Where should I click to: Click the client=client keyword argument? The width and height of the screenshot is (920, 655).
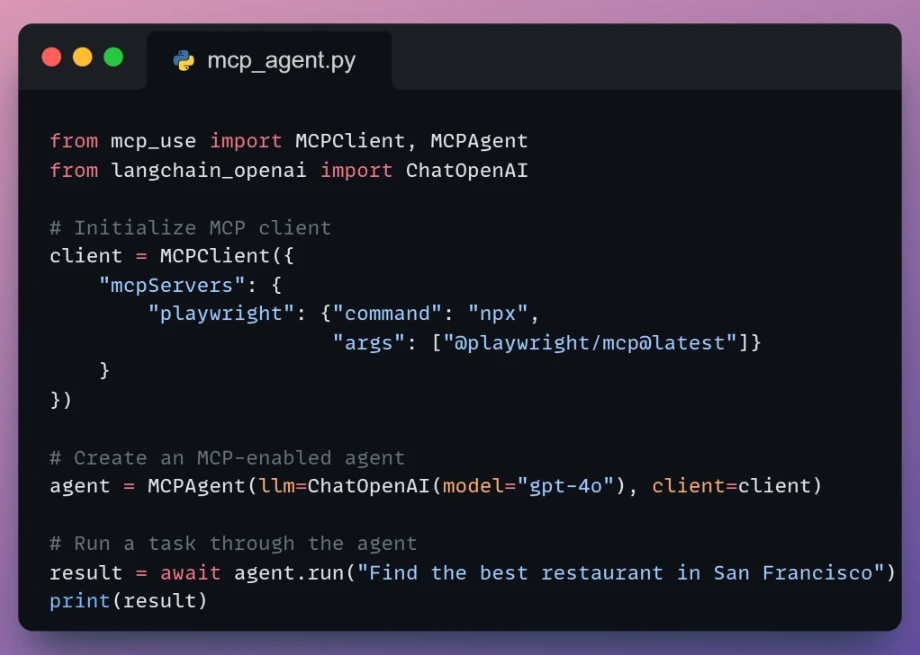point(730,486)
